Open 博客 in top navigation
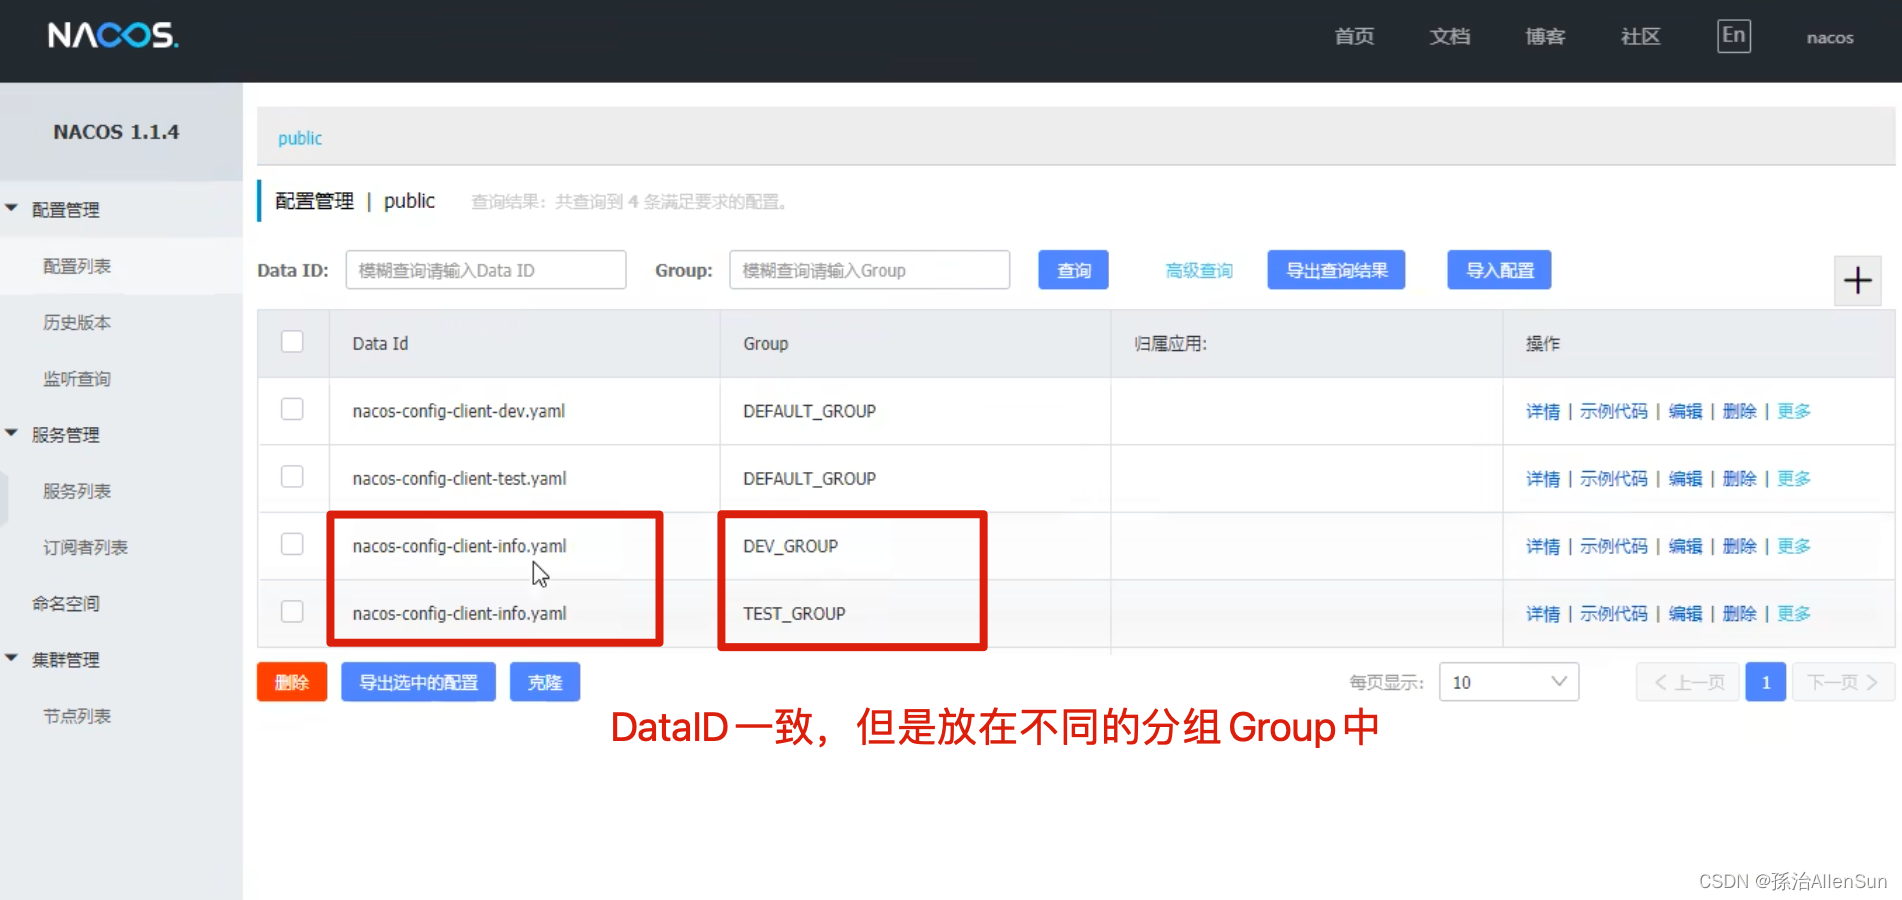Image resolution: width=1902 pixels, height=900 pixels. [x=1545, y=37]
